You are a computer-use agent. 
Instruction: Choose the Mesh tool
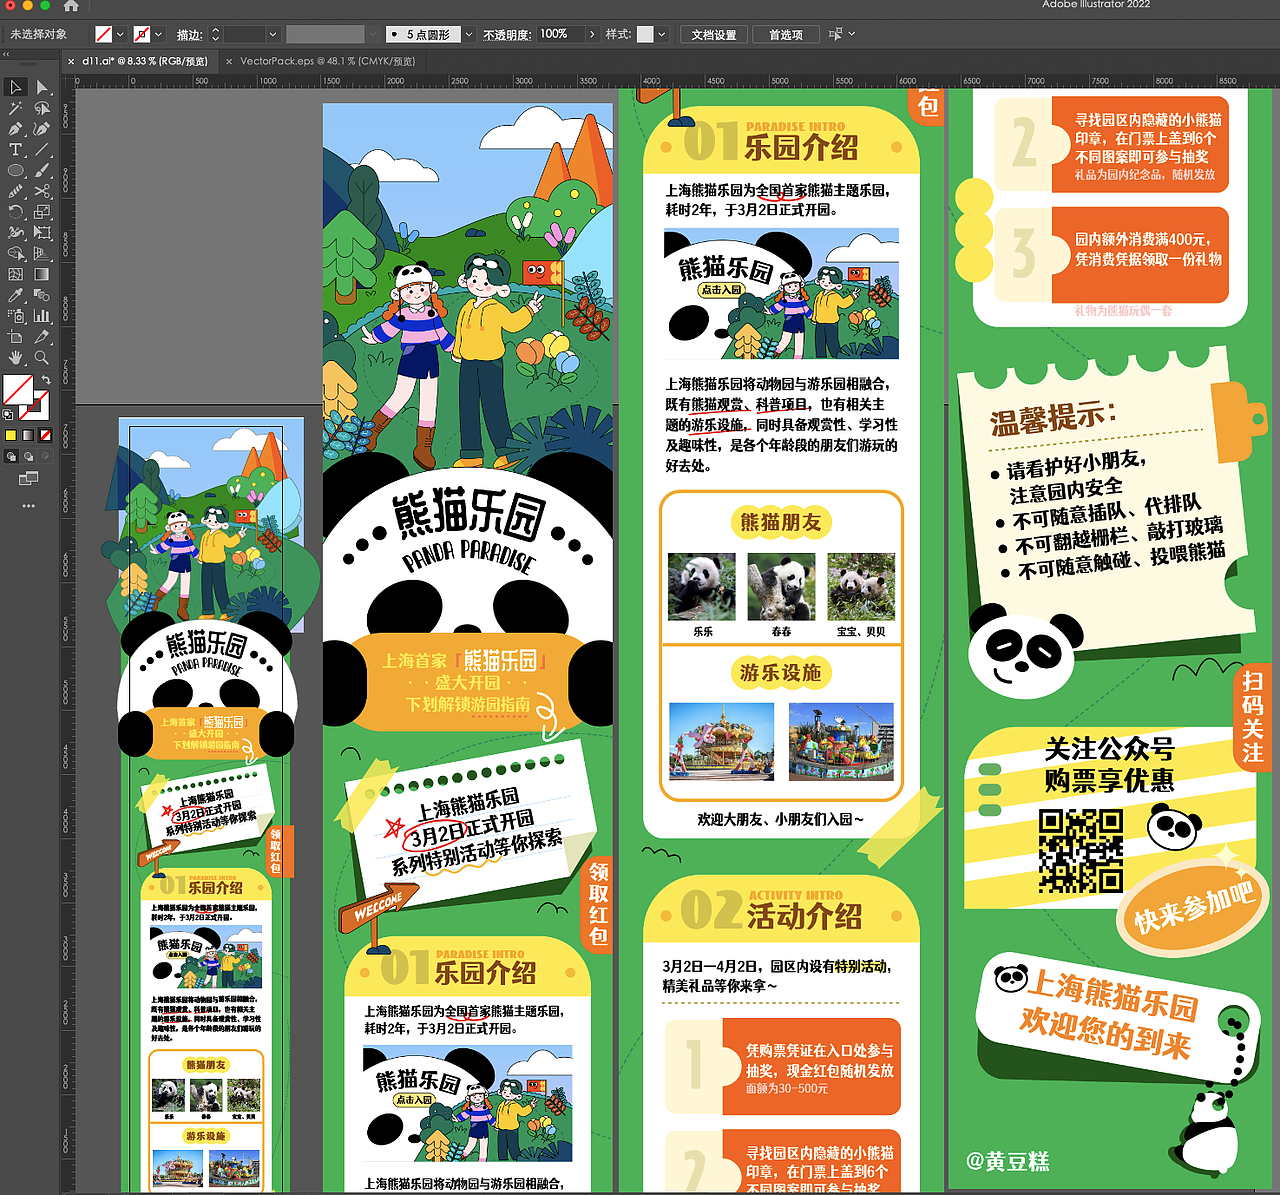point(15,274)
